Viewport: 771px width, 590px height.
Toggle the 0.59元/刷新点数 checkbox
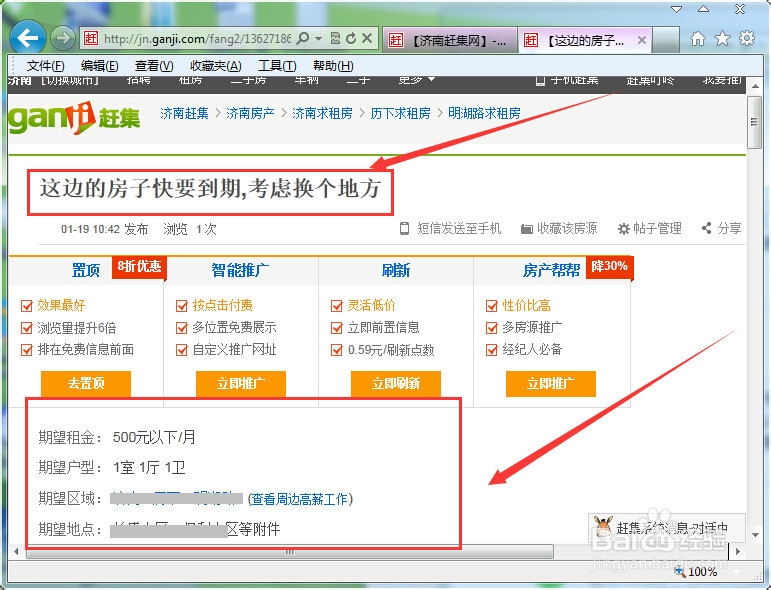[x=337, y=350]
